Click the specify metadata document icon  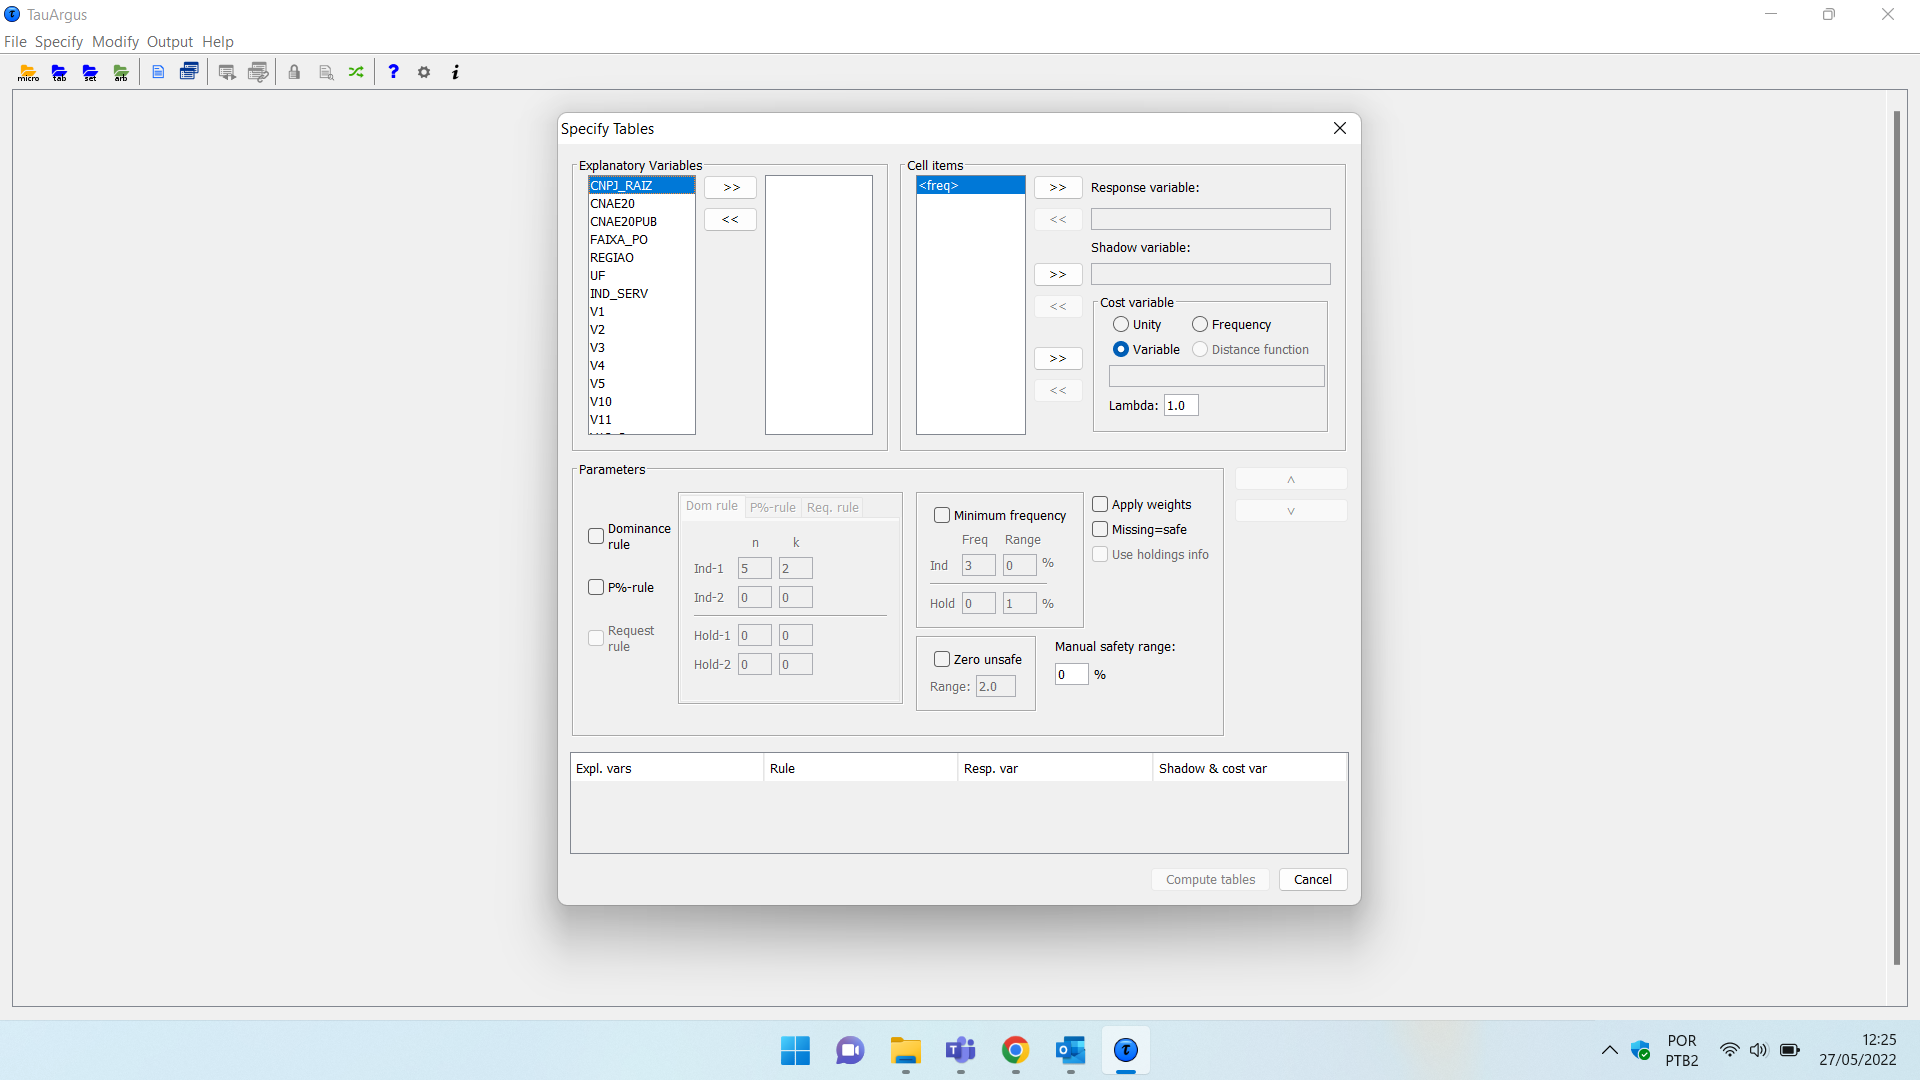tap(158, 72)
